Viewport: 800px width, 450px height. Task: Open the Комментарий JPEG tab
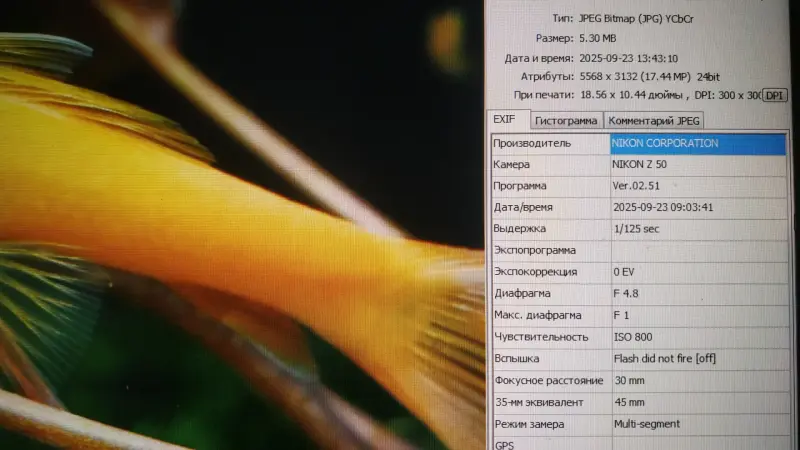tap(654, 120)
